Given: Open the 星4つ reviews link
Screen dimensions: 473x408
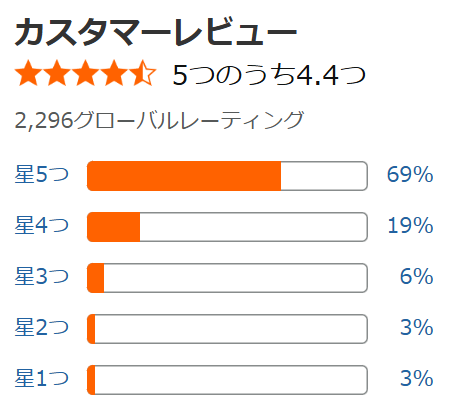Looking at the screenshot, I should tap(42, 225).
